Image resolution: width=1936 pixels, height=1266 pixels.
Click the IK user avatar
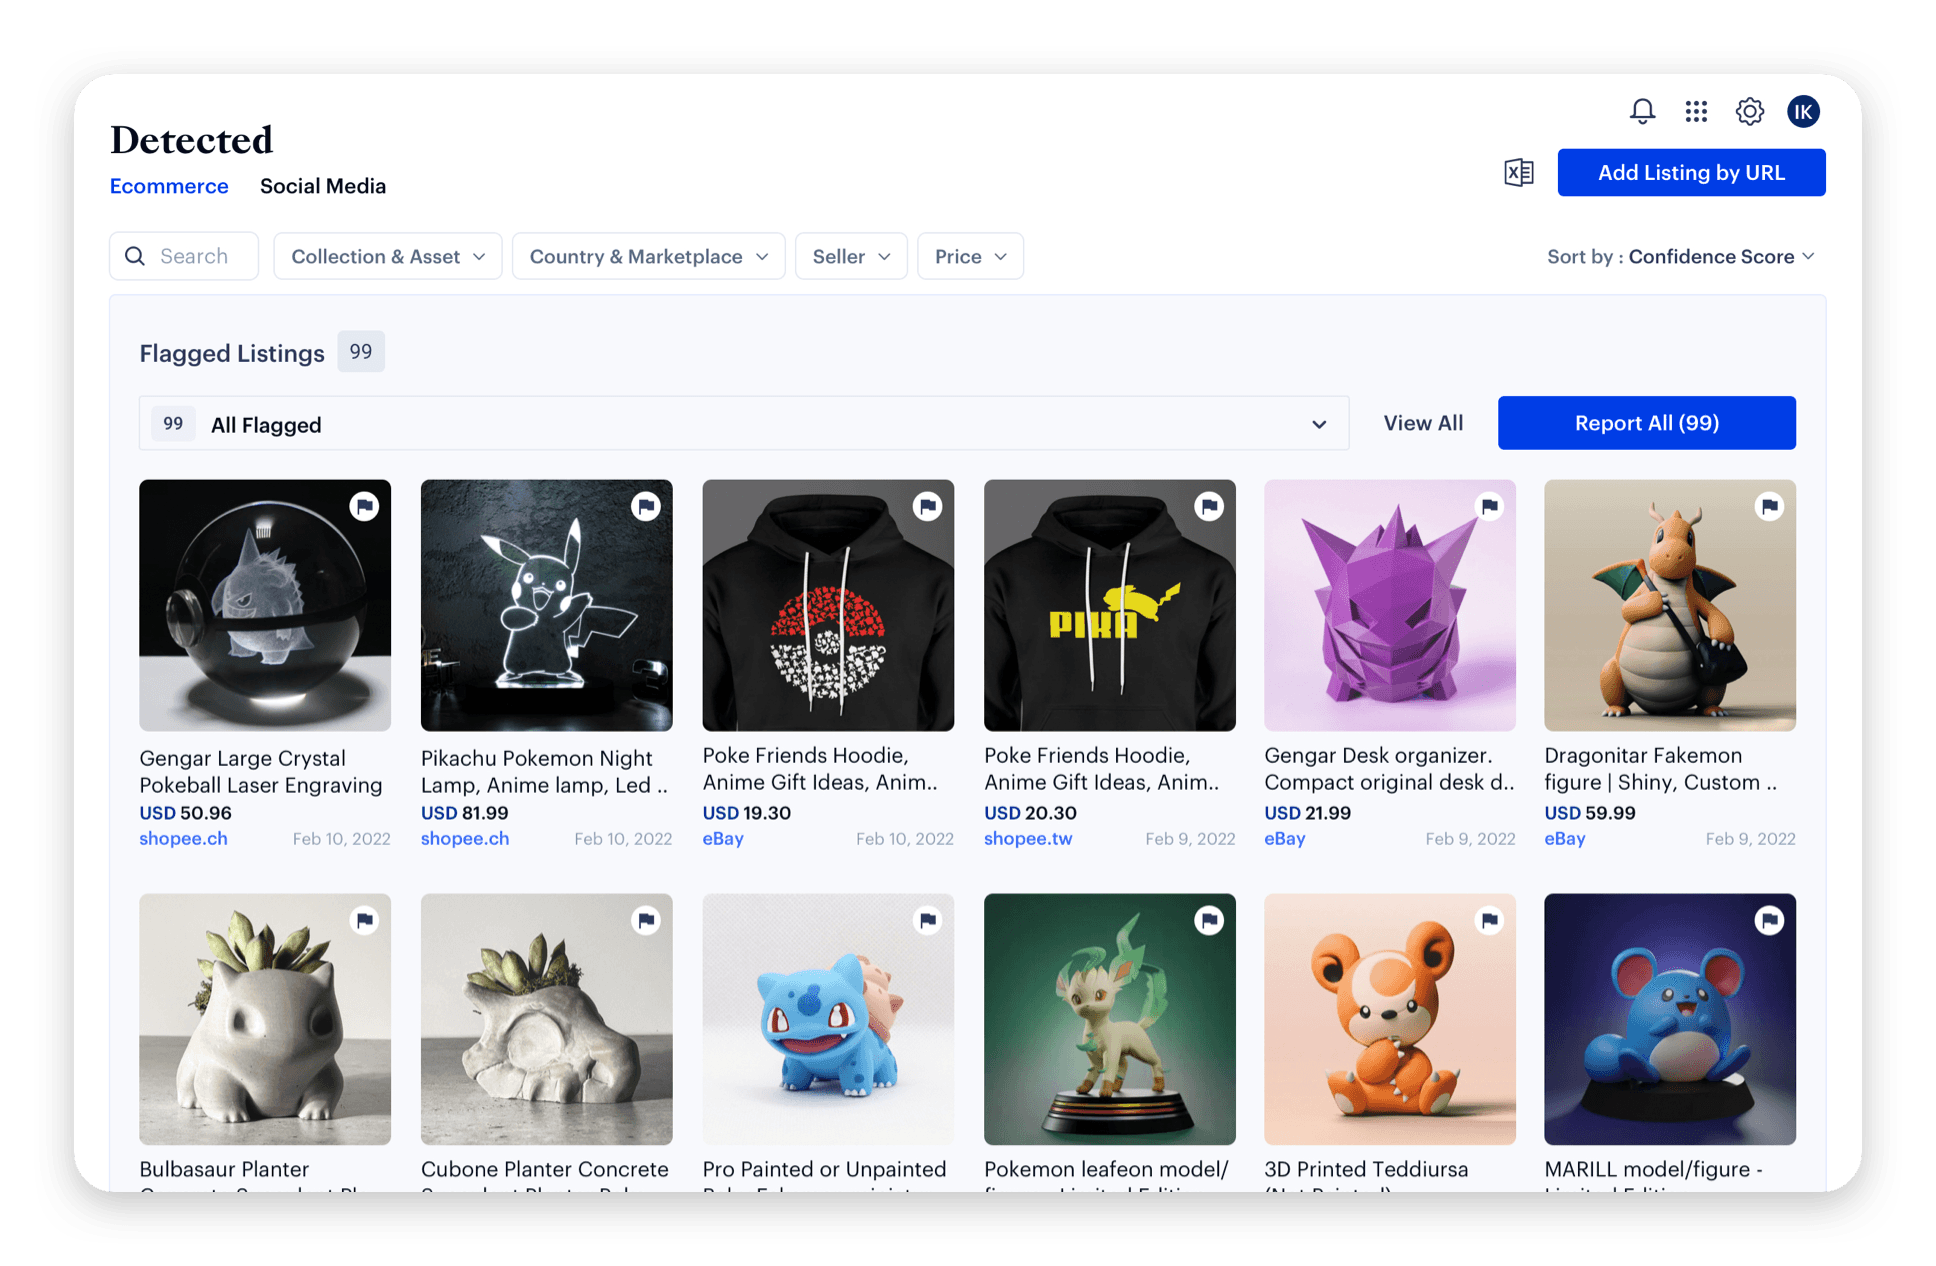(1803, 111)
